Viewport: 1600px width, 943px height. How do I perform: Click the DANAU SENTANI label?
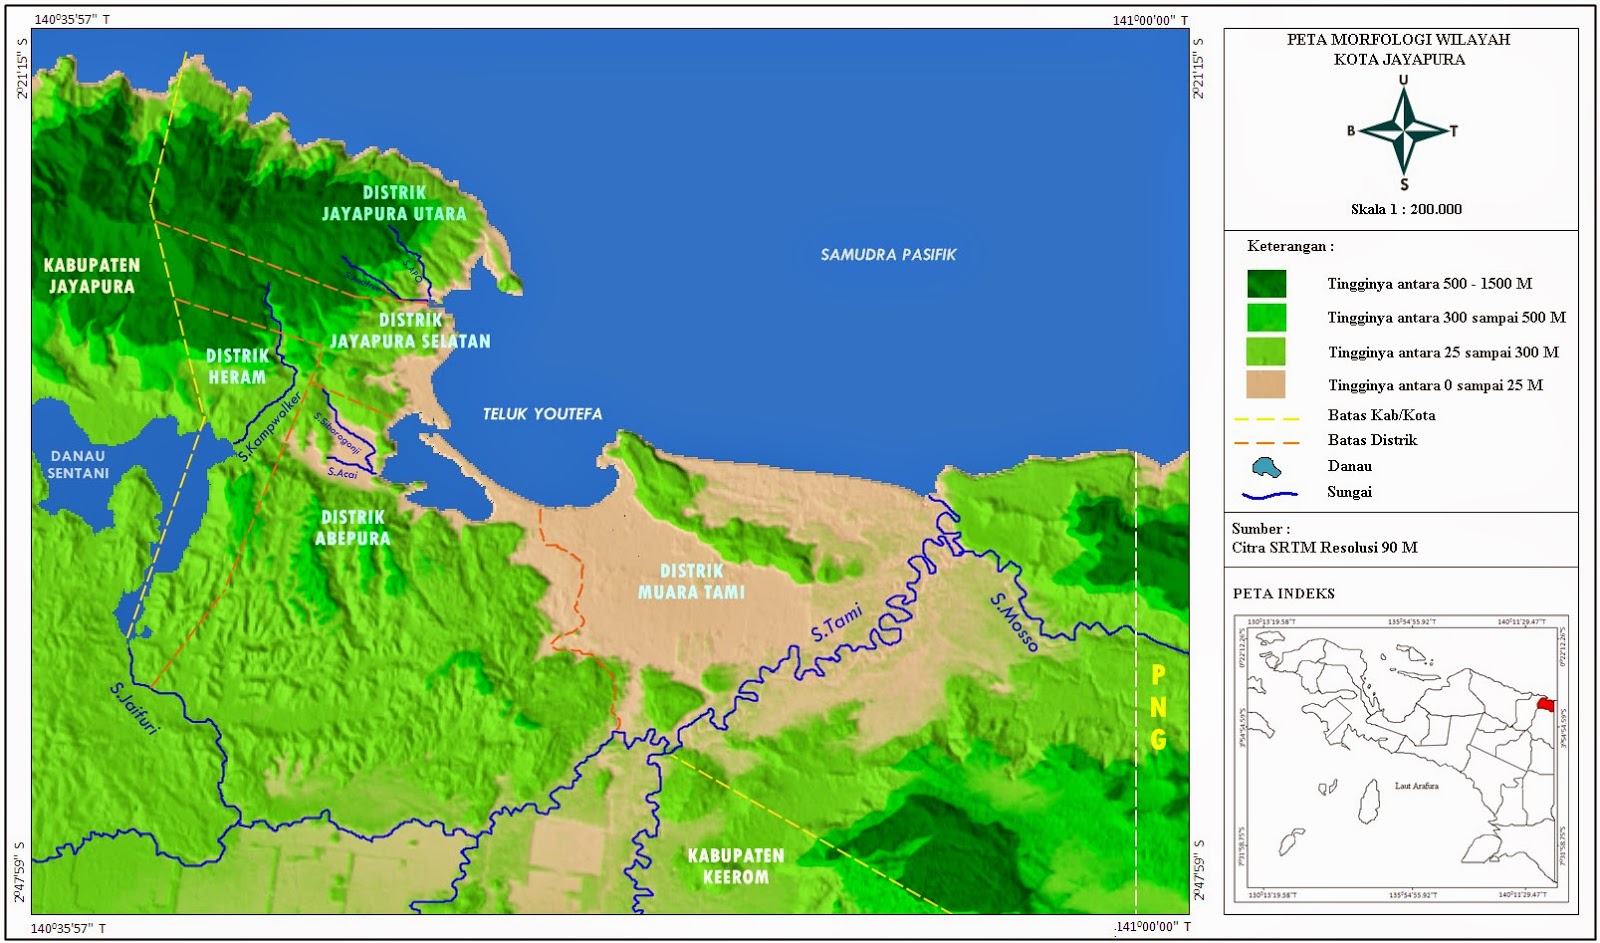(x=77, y=464)
